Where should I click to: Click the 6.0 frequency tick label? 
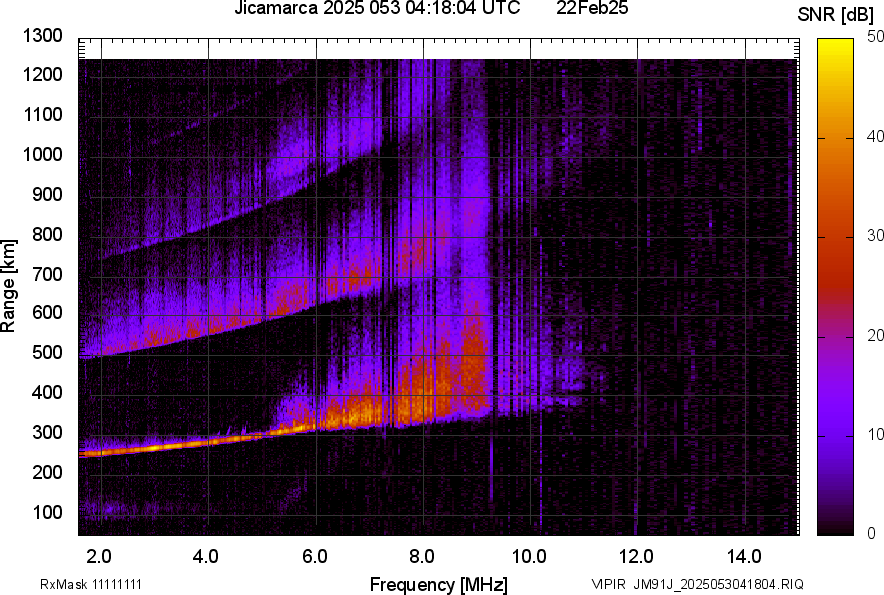[315, 557]
